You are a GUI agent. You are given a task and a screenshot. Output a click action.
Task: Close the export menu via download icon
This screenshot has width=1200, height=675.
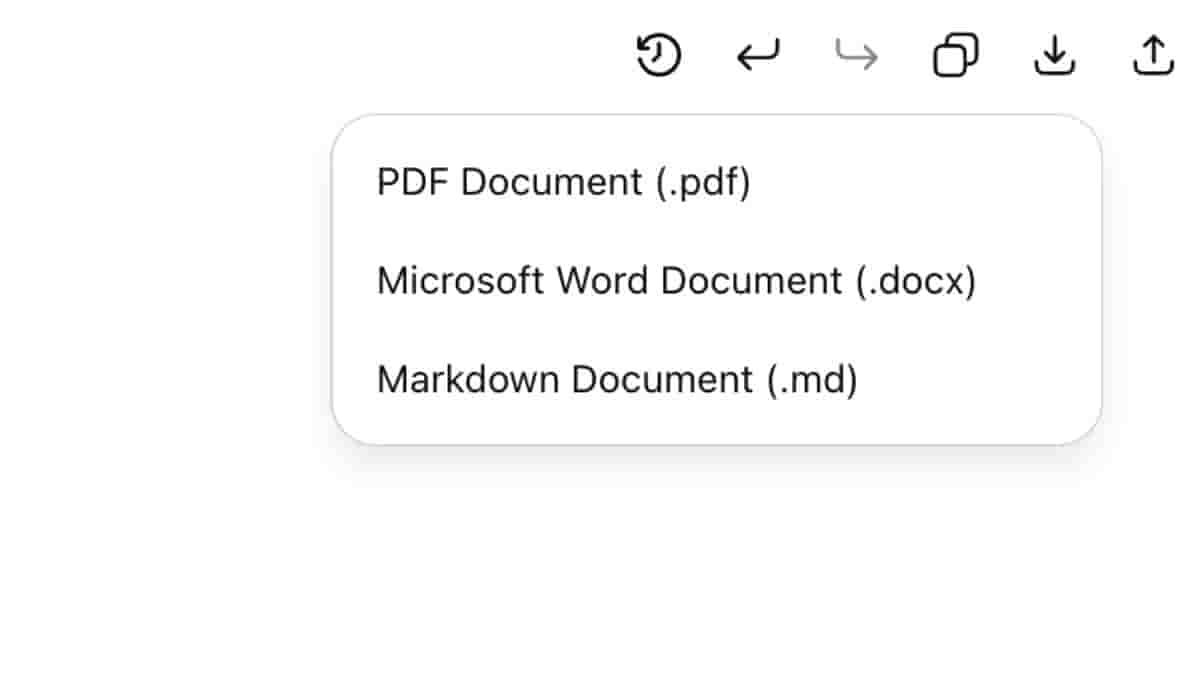[x=1054, y=56]
